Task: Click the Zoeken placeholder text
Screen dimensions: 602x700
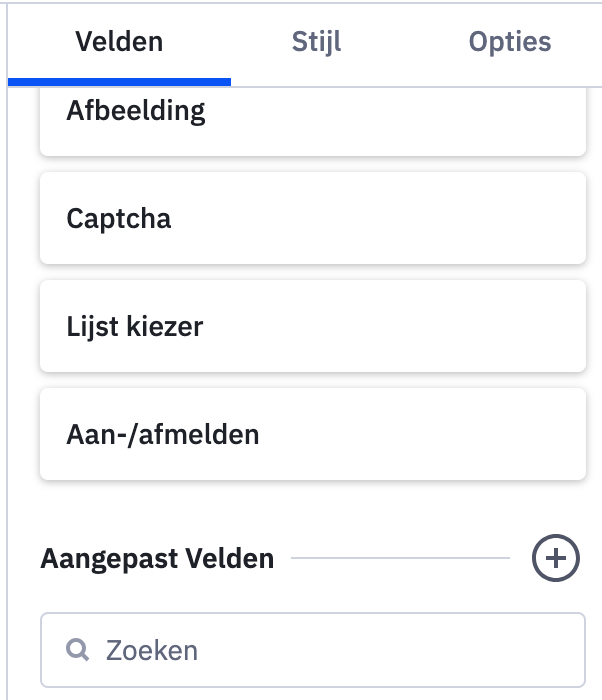Action: click(152, 650)
